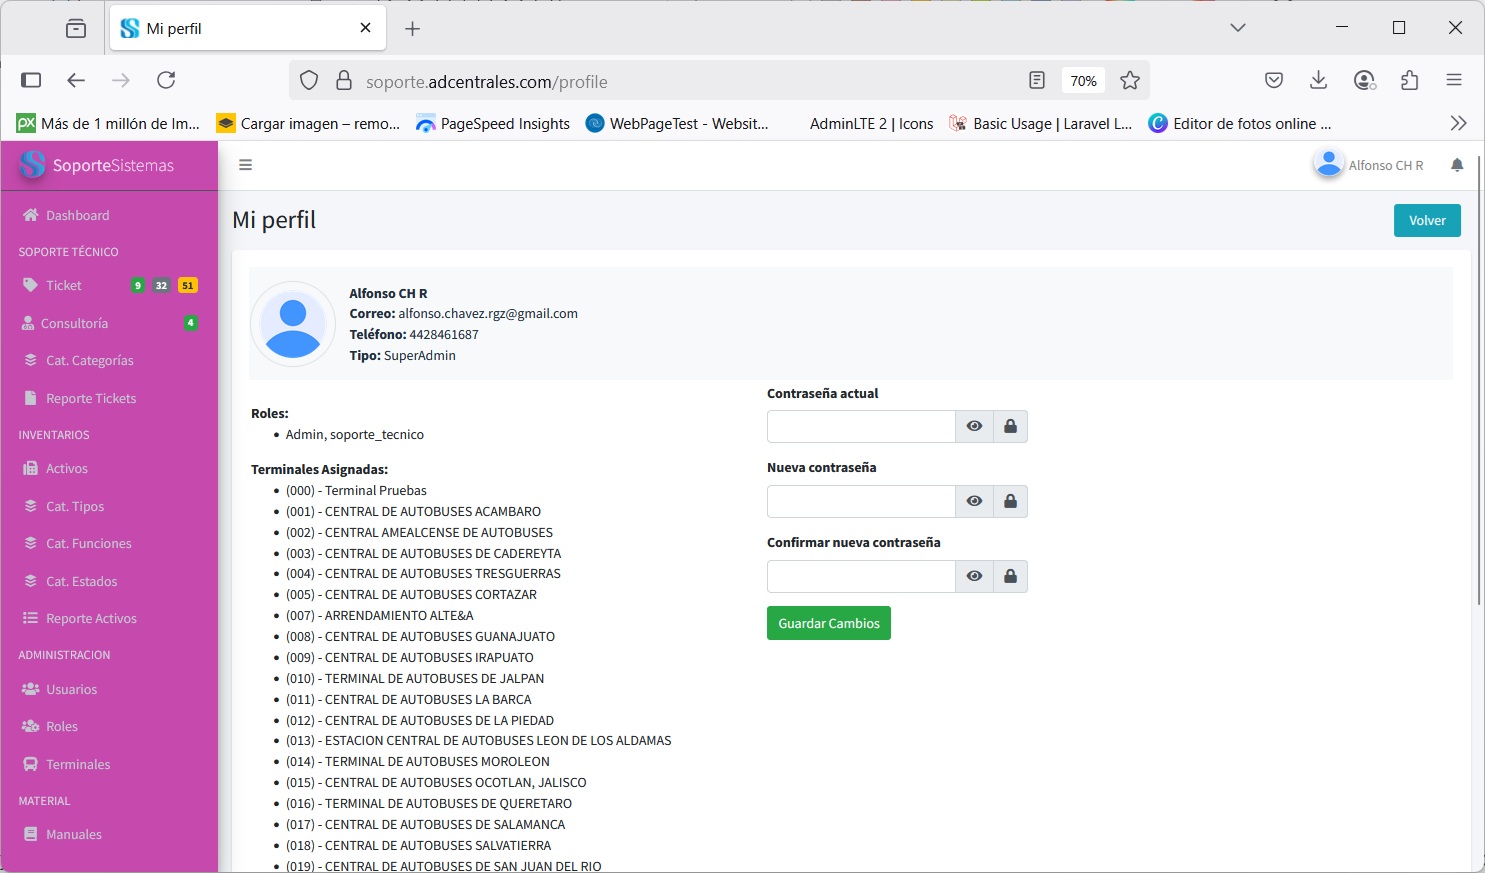
Task: Reveal new password using eye toggle
Action: tap(974, 501)
